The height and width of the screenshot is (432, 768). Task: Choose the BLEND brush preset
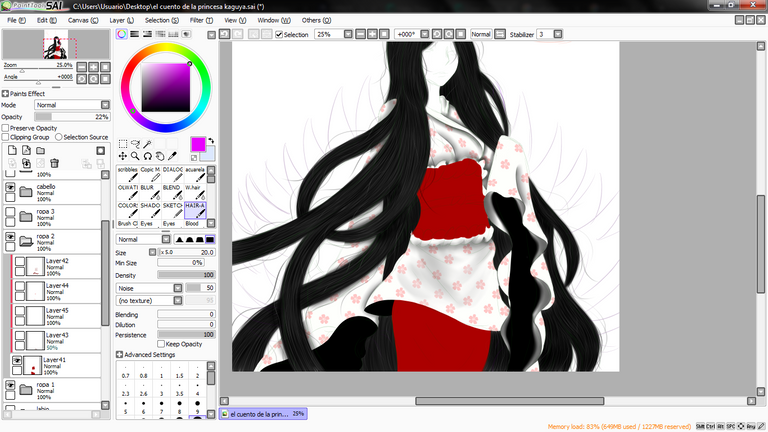coord(172,192)
